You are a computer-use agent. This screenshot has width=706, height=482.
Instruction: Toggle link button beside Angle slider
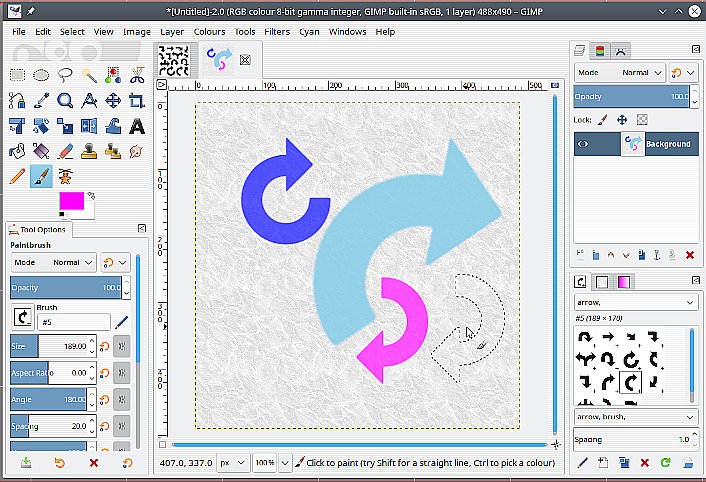click(122, 400)
